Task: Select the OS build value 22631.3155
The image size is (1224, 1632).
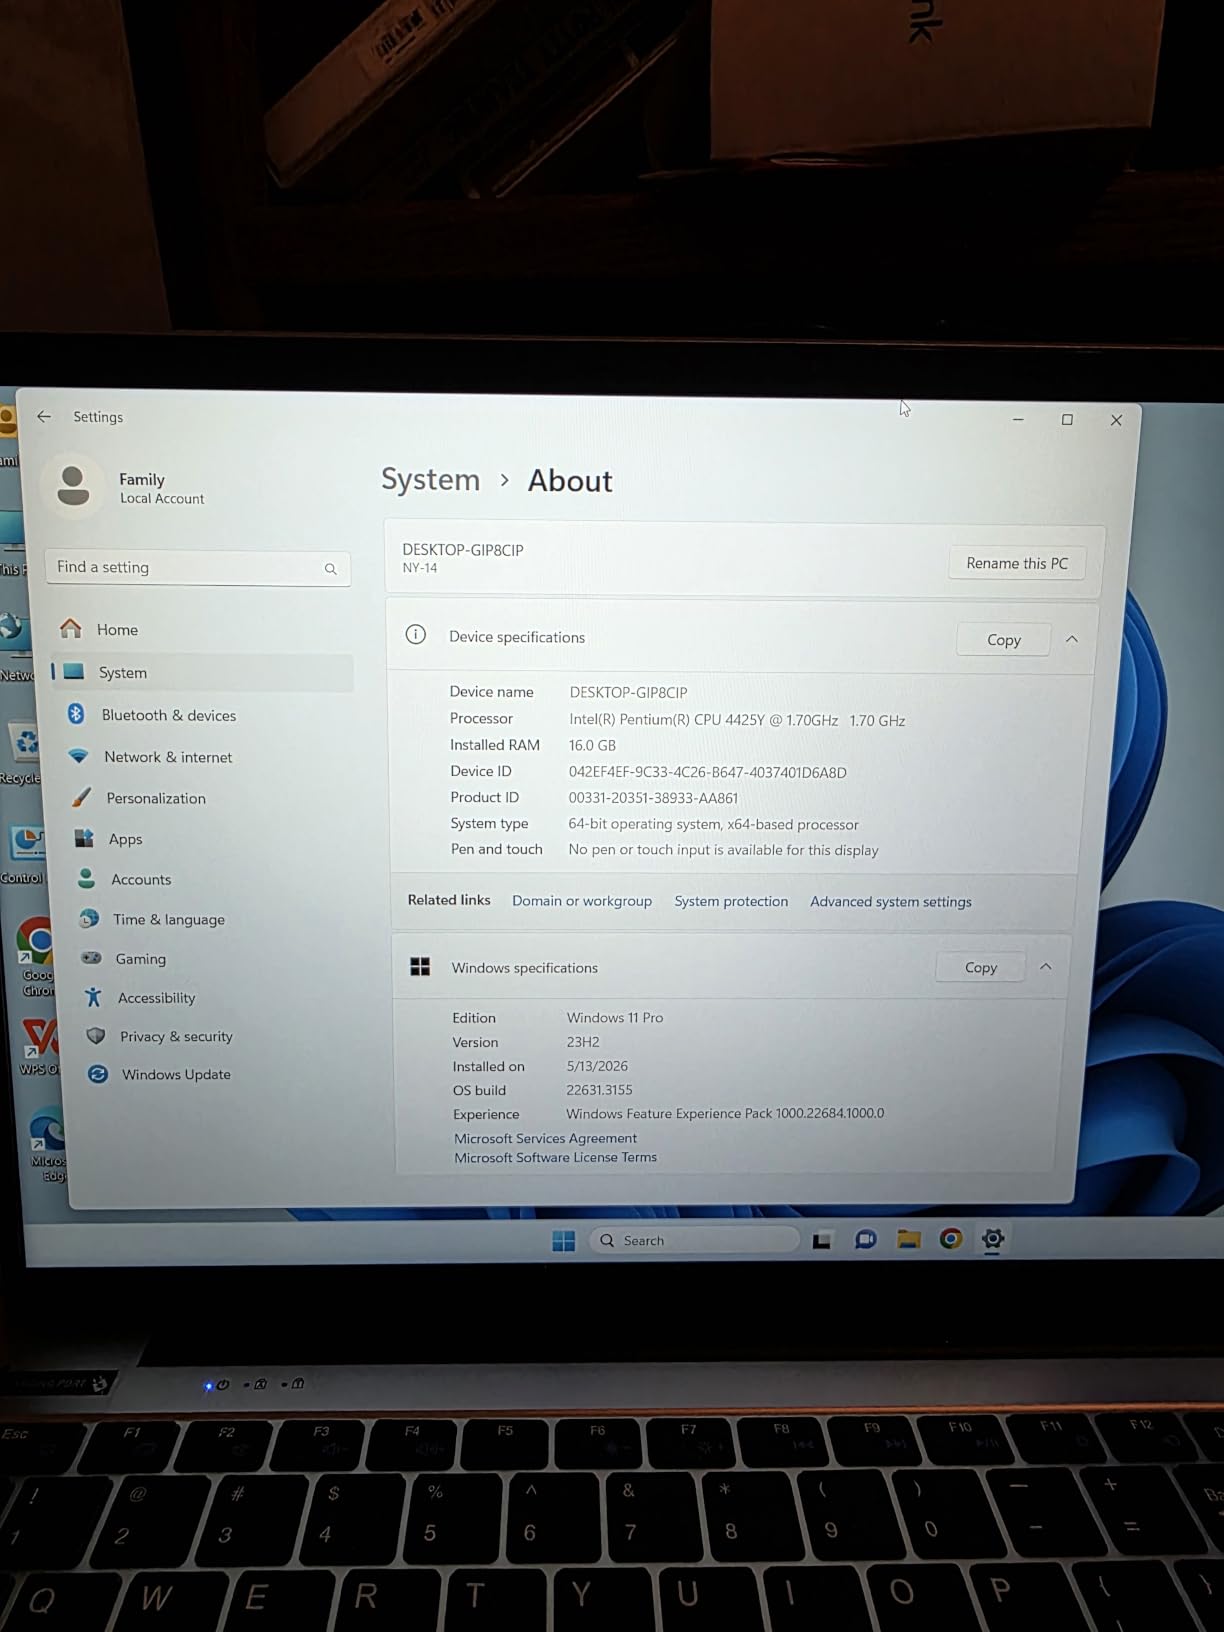Action: [599, 1090]
